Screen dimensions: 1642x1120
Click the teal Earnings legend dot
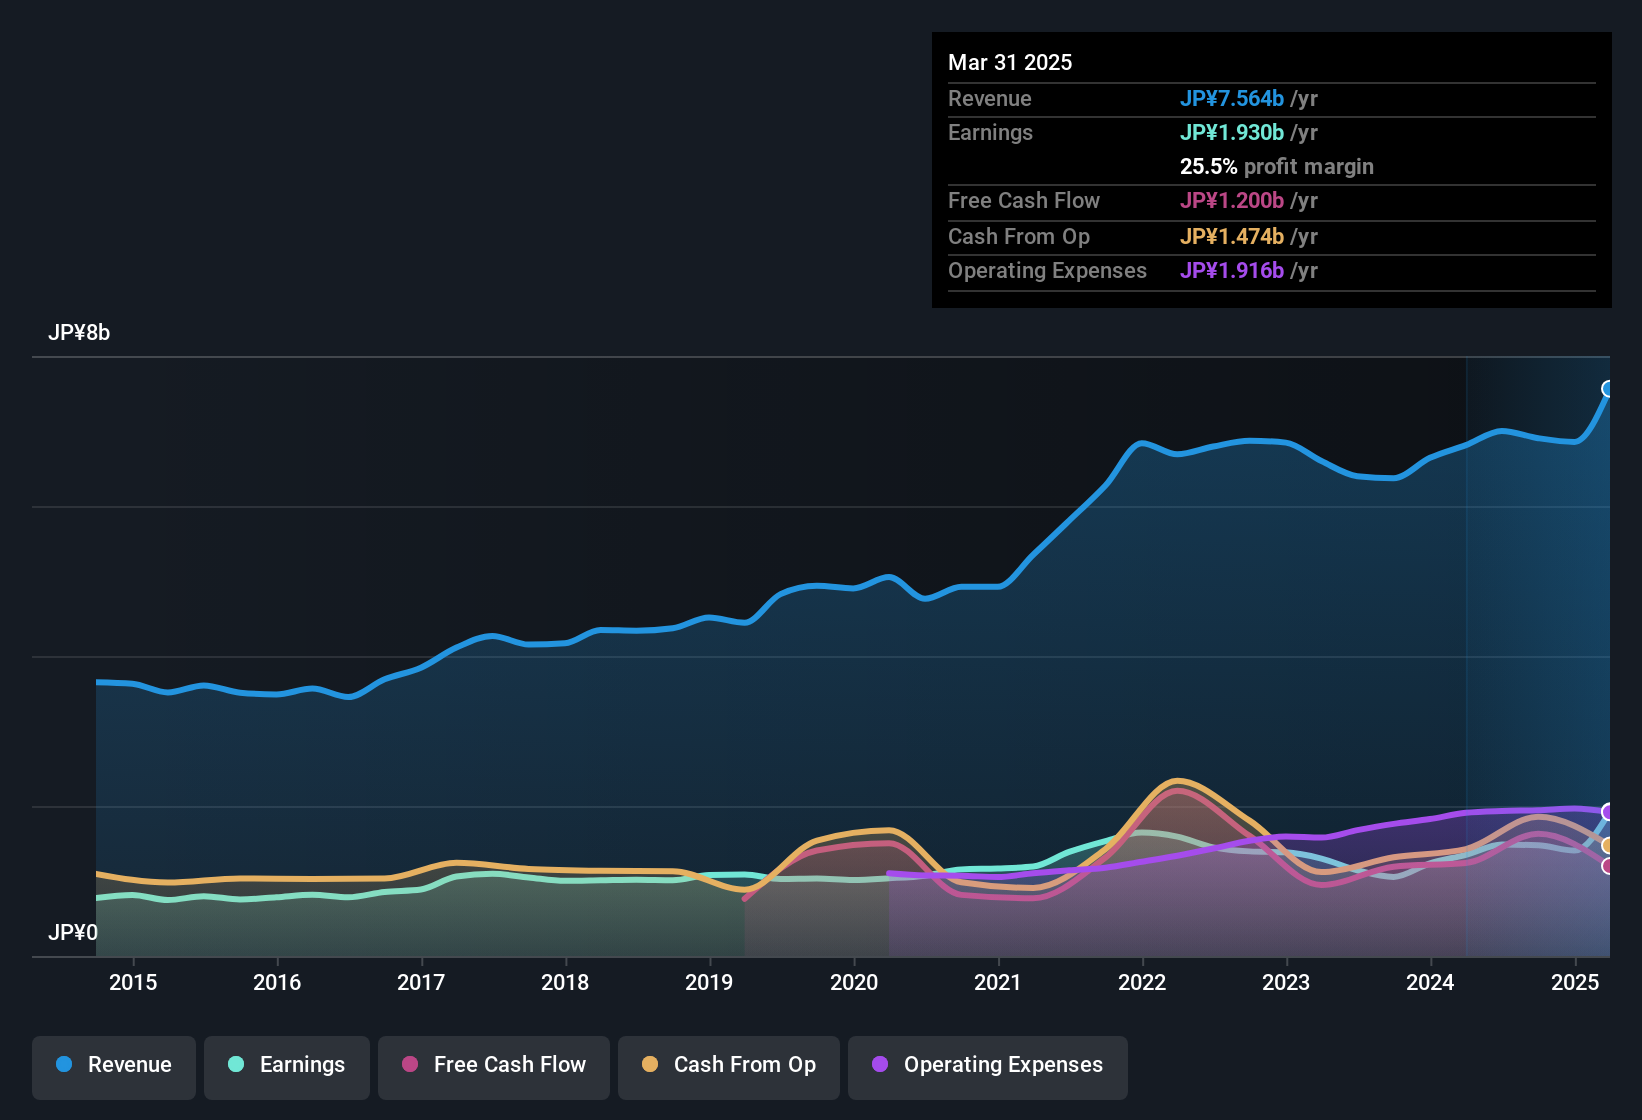pyautogui.click(x=236, y=1065)
